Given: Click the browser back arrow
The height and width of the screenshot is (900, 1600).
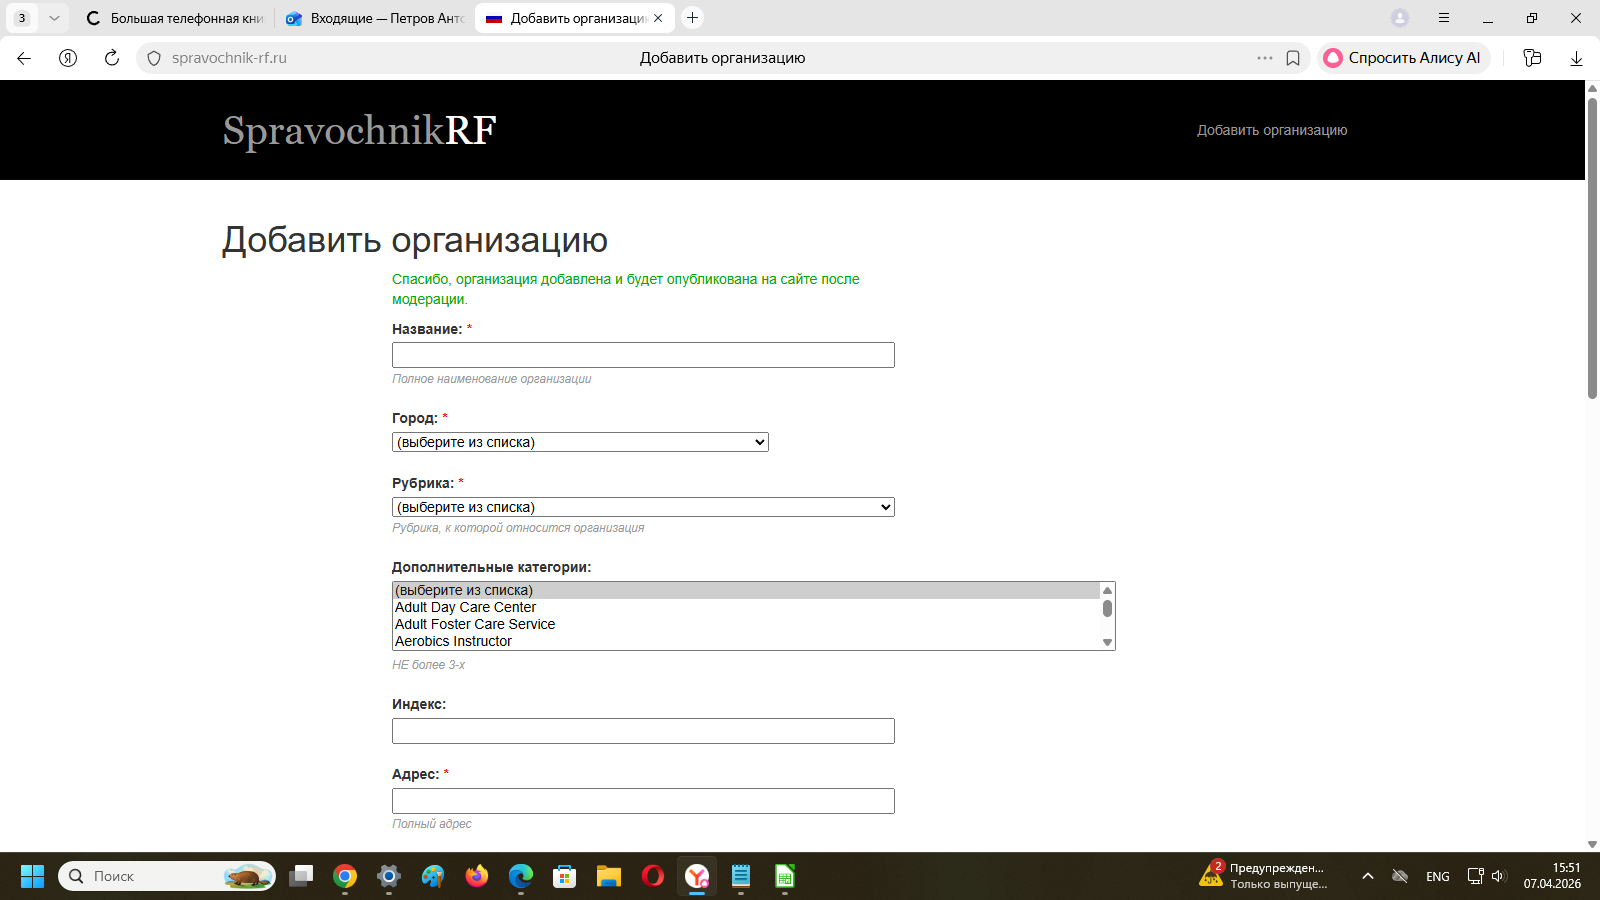Looking at the screenshot, I should pyautogui.click(x=24, y=58).
